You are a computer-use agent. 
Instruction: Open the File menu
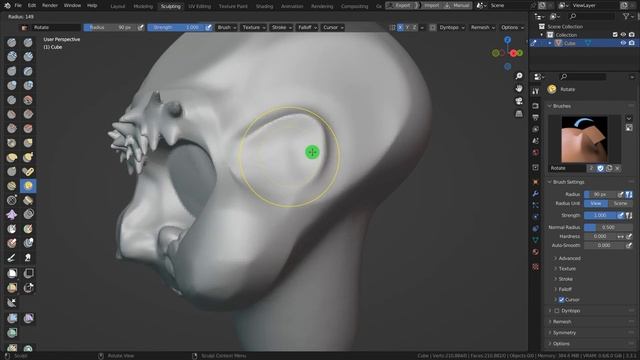click(x=18, y=6)
